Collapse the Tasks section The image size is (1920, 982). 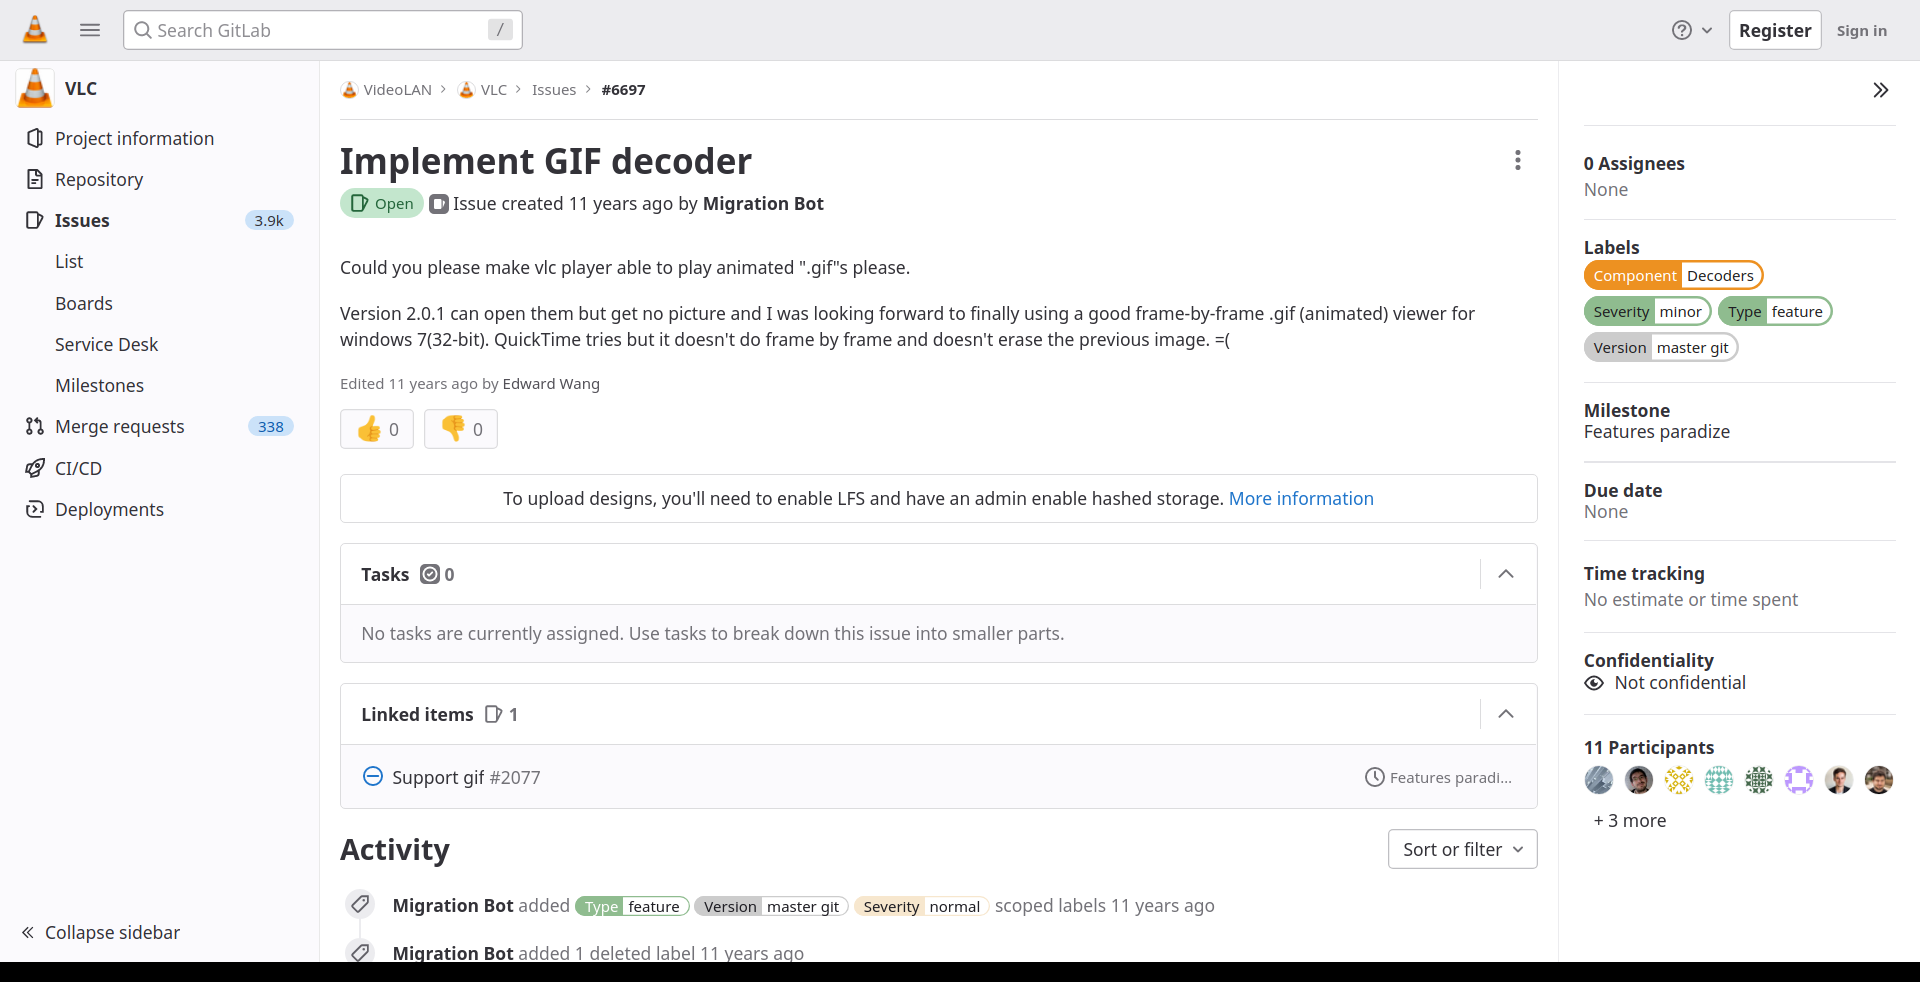[1506, 574]
